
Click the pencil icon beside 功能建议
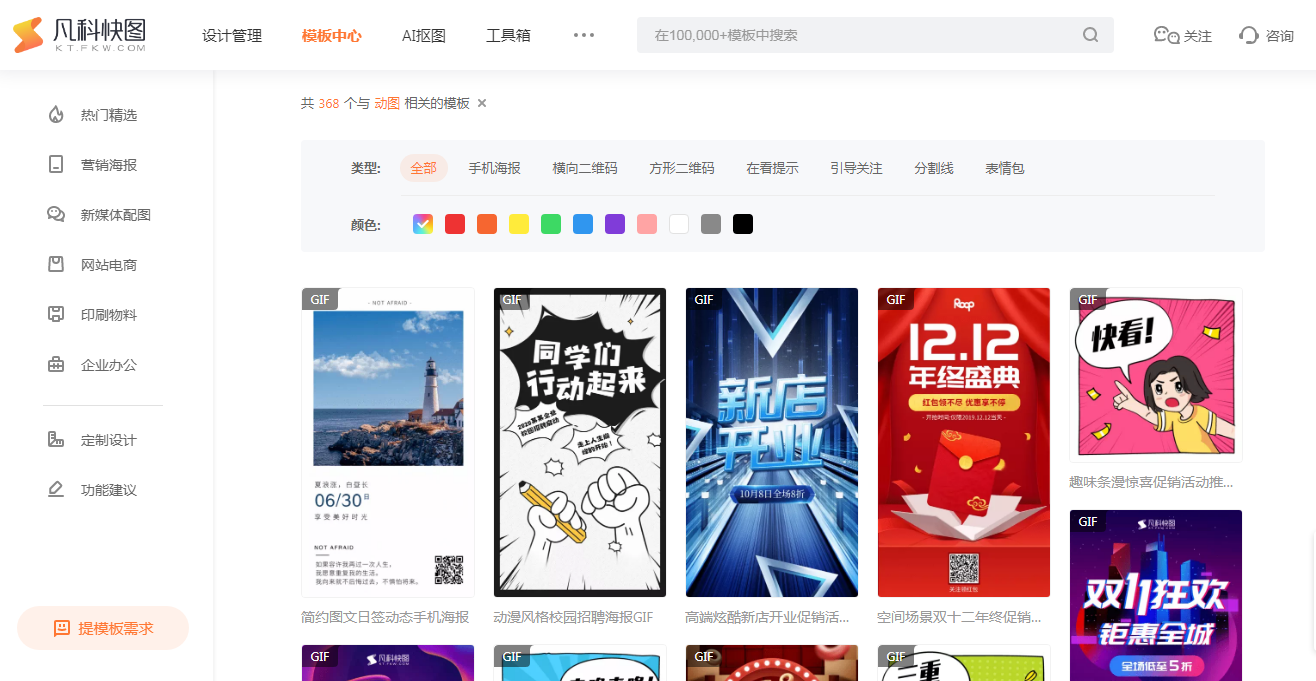tap(56, 490)
